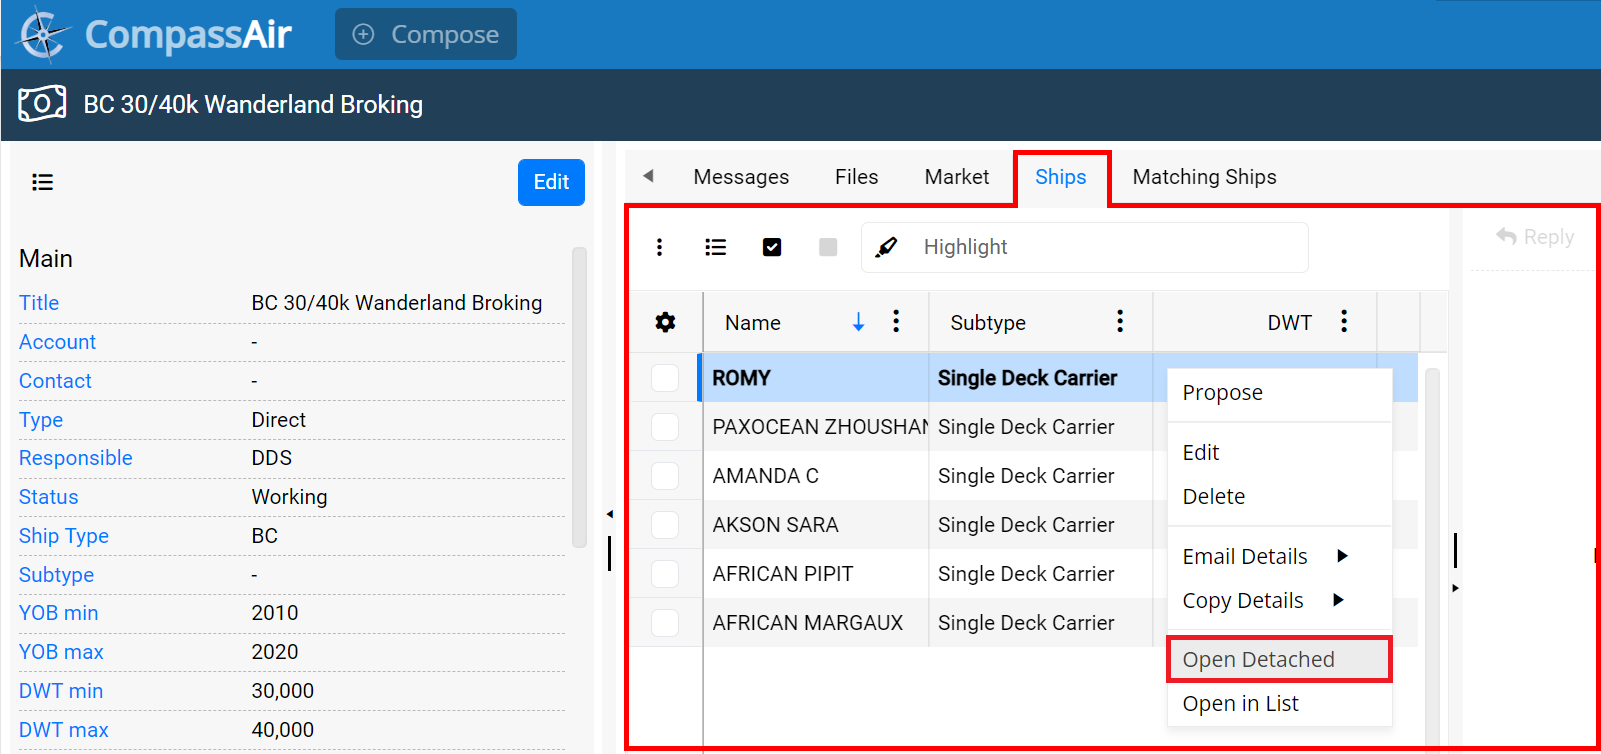The width and height of the screenshot is (1601, 754).
Task: Click the Contact field label
Action: (55, 381)
